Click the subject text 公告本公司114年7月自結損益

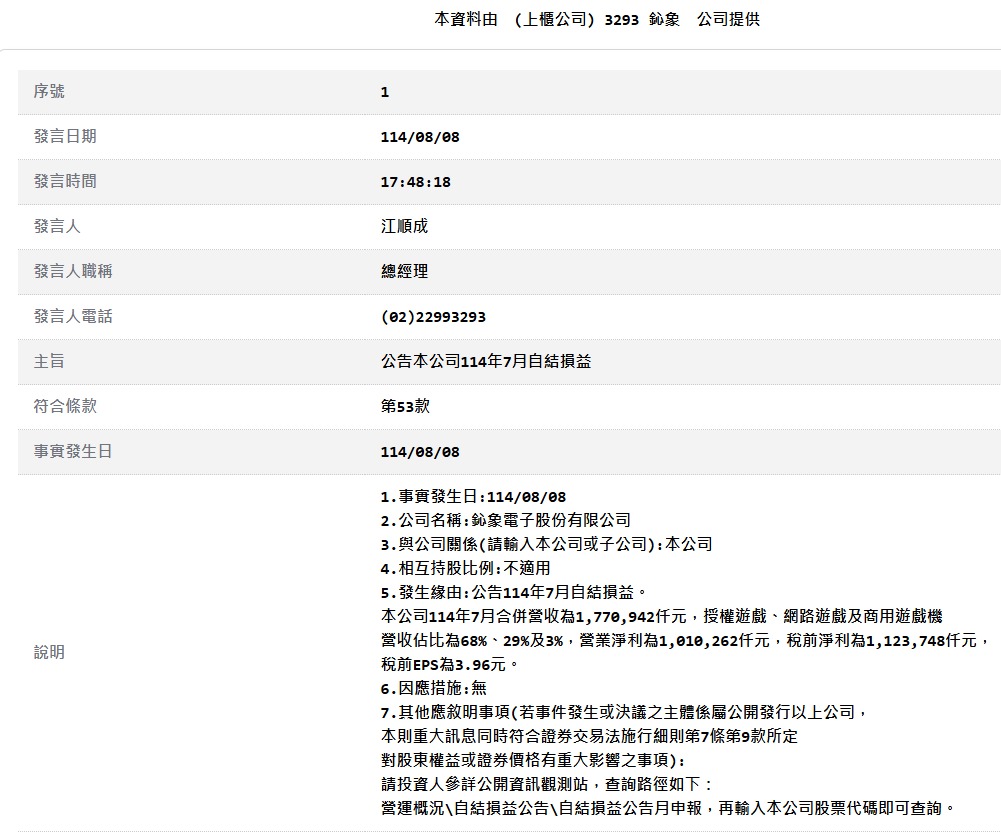(486, 362)
